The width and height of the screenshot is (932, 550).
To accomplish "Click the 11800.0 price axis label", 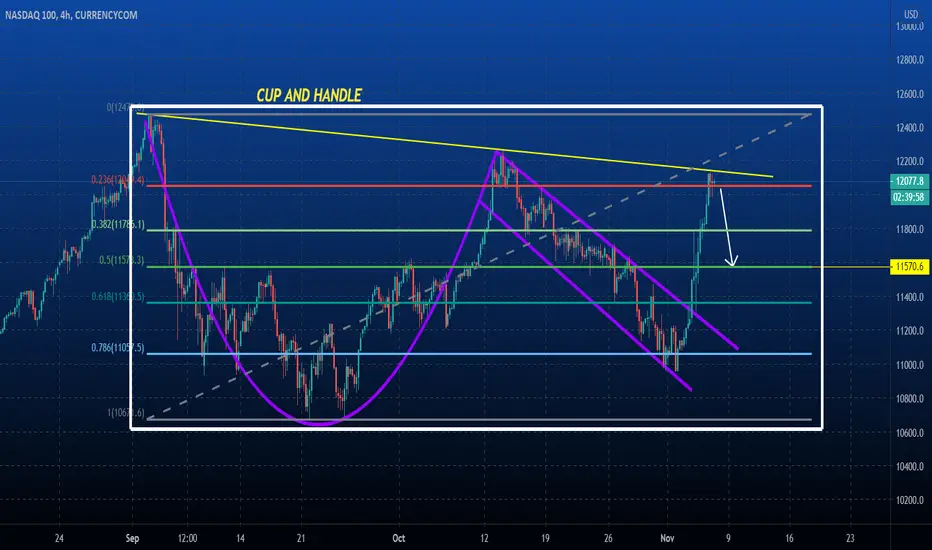I will [x=910, y=229].
